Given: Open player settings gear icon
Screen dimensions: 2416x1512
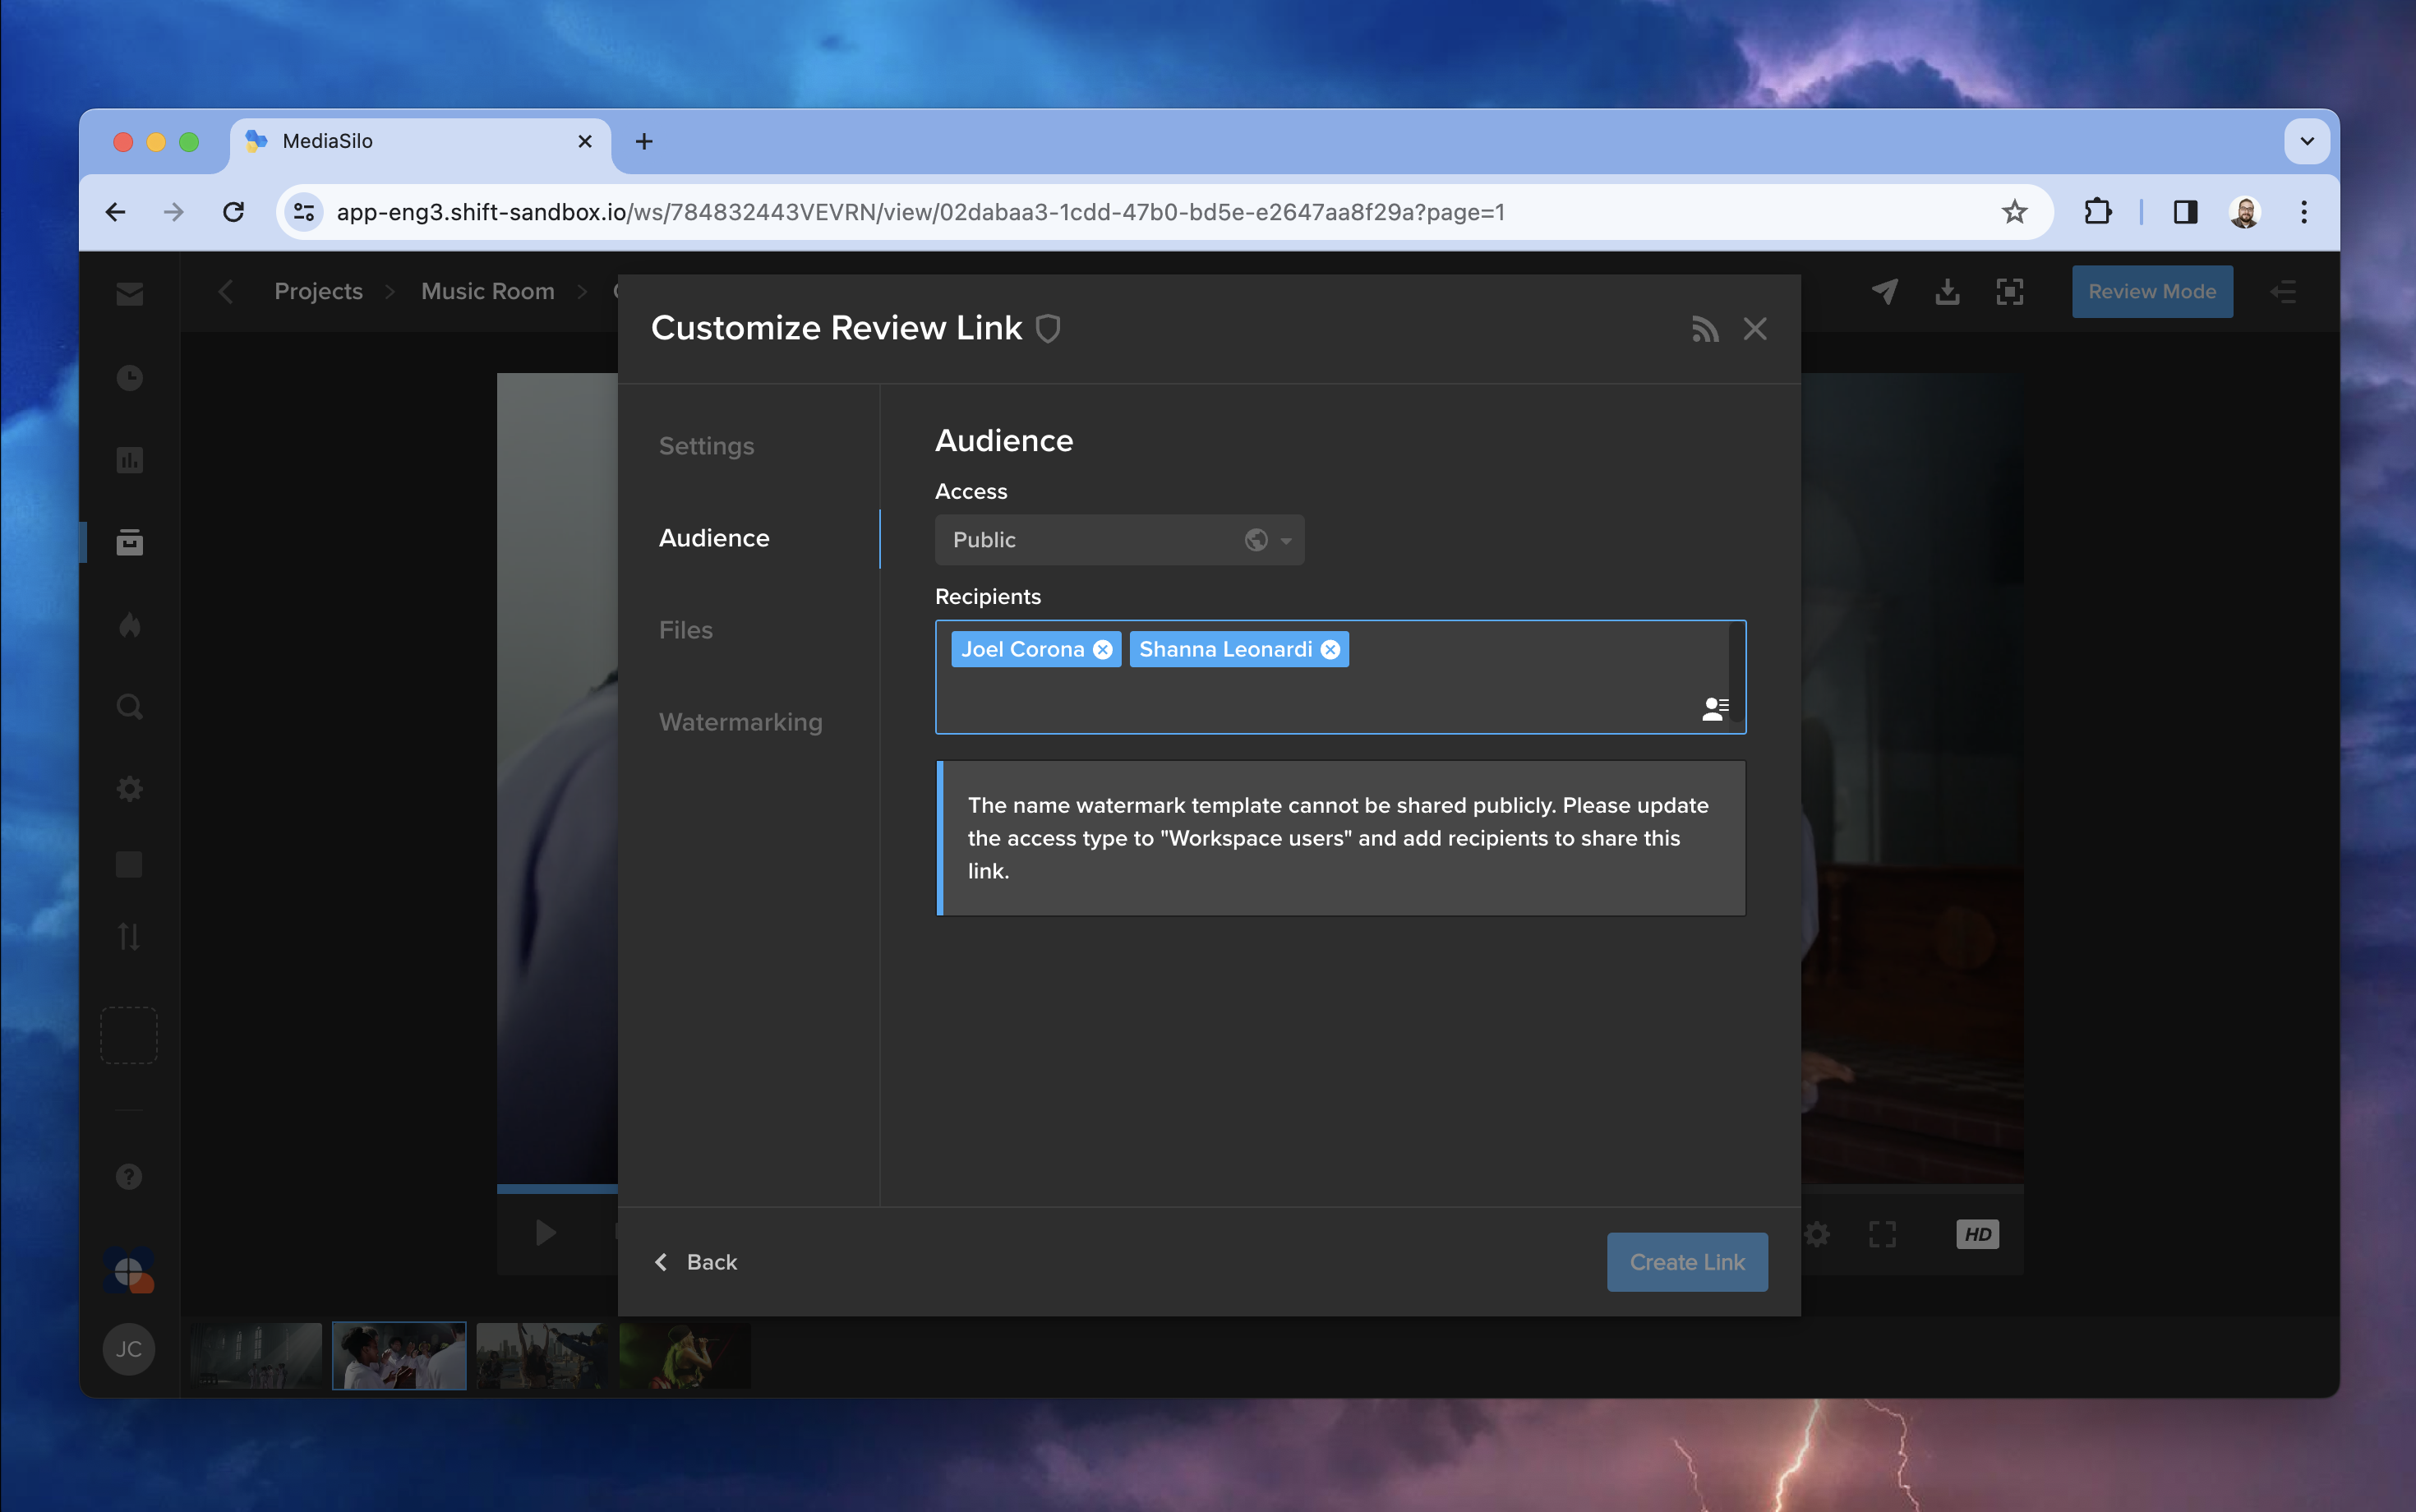Looking at the screenshot, I should [1818, 1234].
